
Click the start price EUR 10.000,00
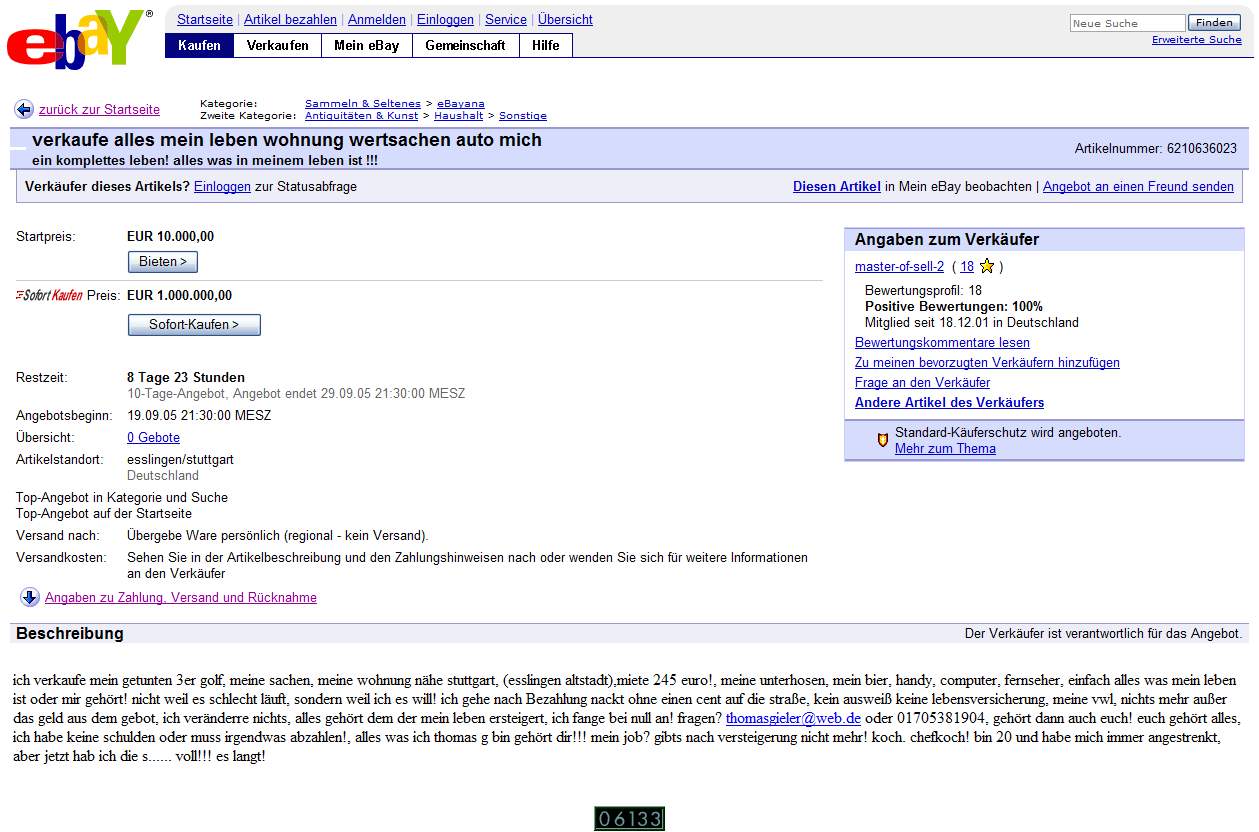tap(170, 237)
